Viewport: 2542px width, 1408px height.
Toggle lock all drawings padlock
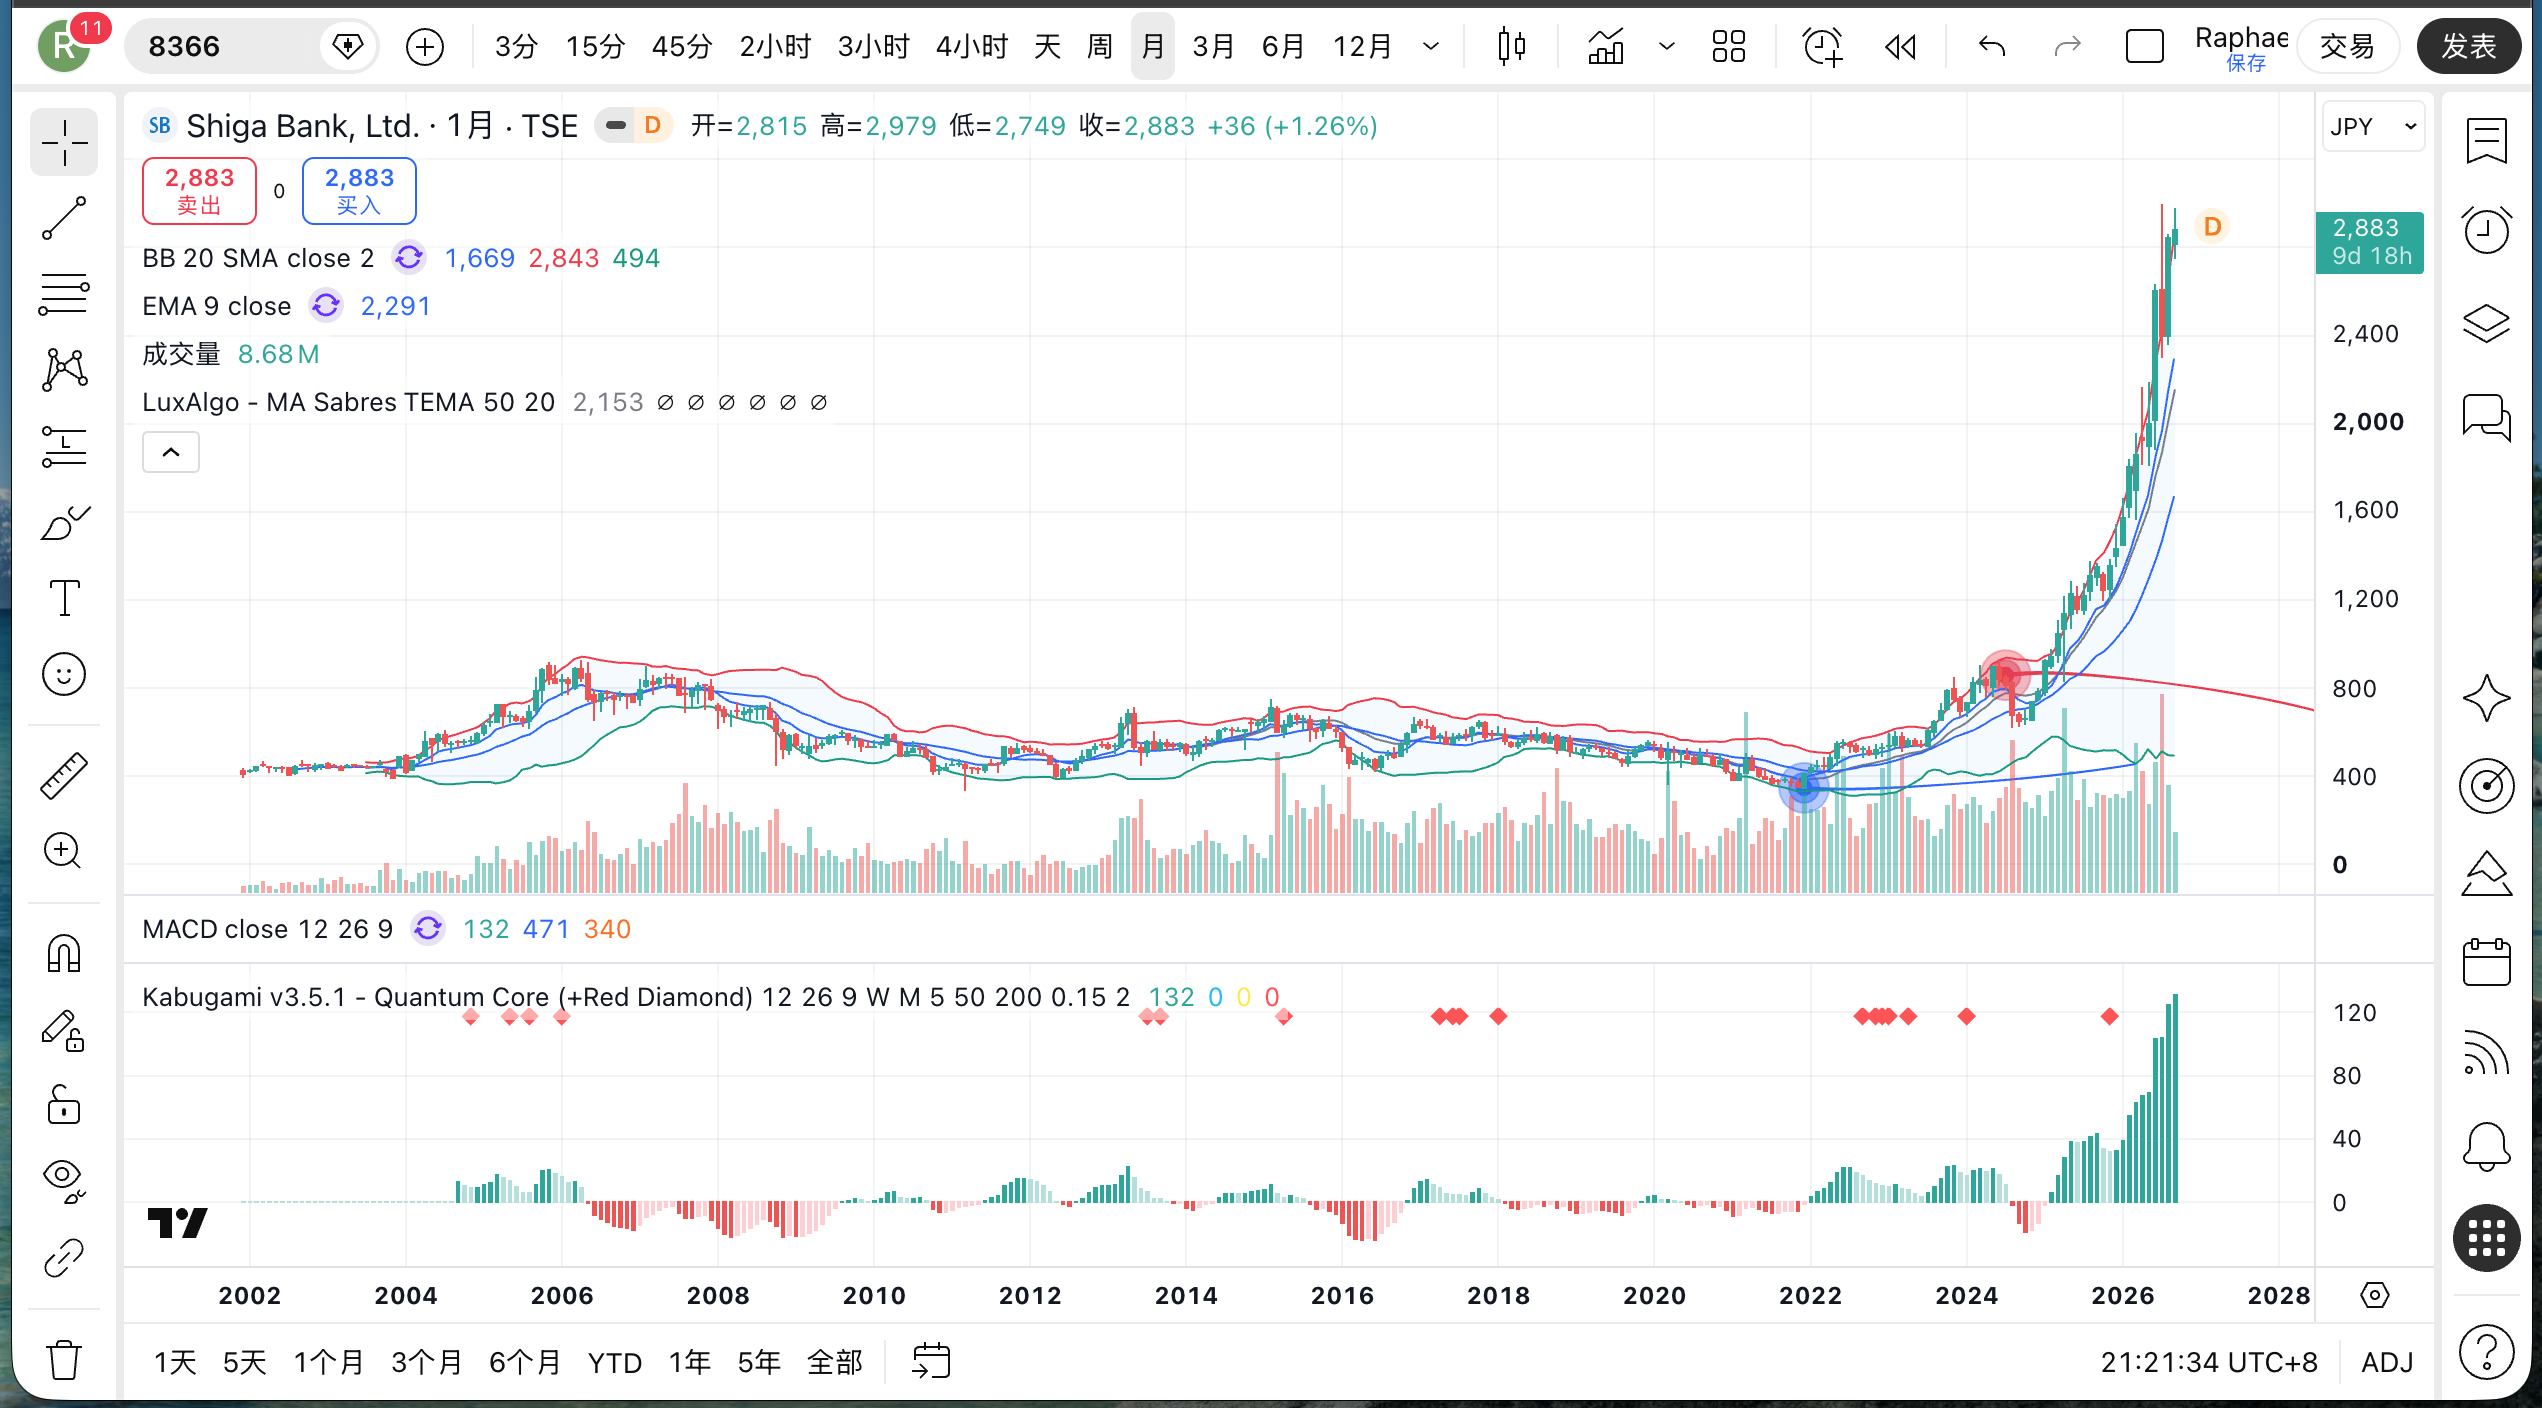point(64,1105)
